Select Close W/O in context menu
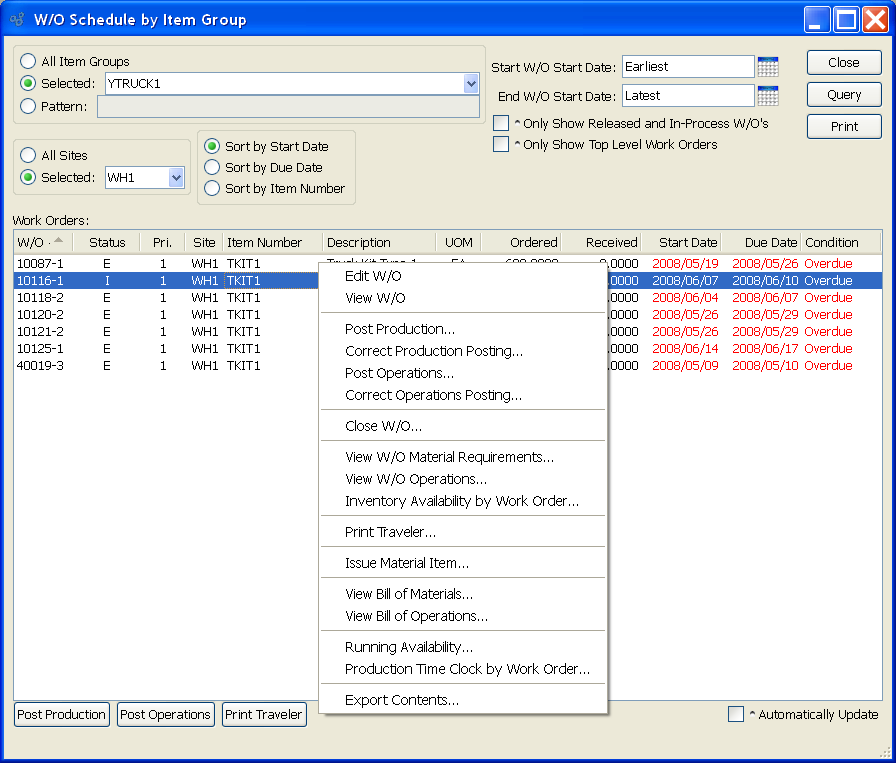896x763 pixels. click(383, 426)
